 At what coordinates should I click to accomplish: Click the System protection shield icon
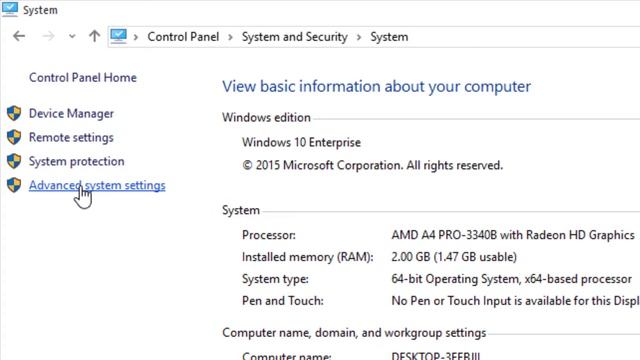(x=14, y=161)
